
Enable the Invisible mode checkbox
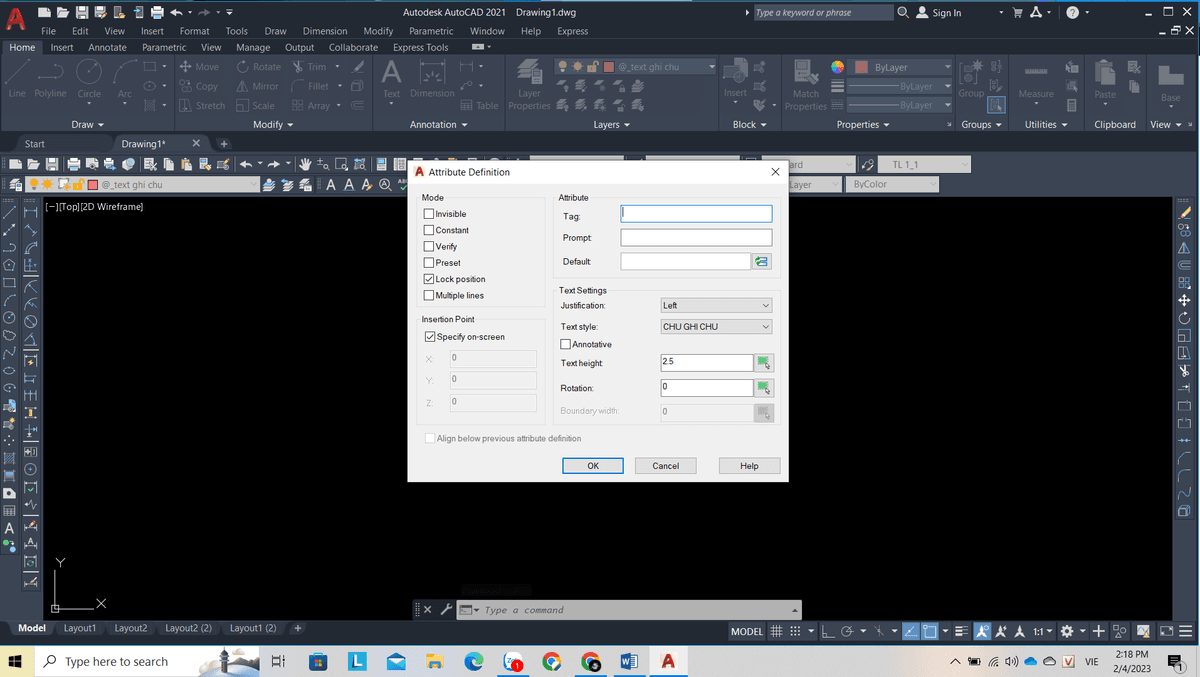[429, 214]
